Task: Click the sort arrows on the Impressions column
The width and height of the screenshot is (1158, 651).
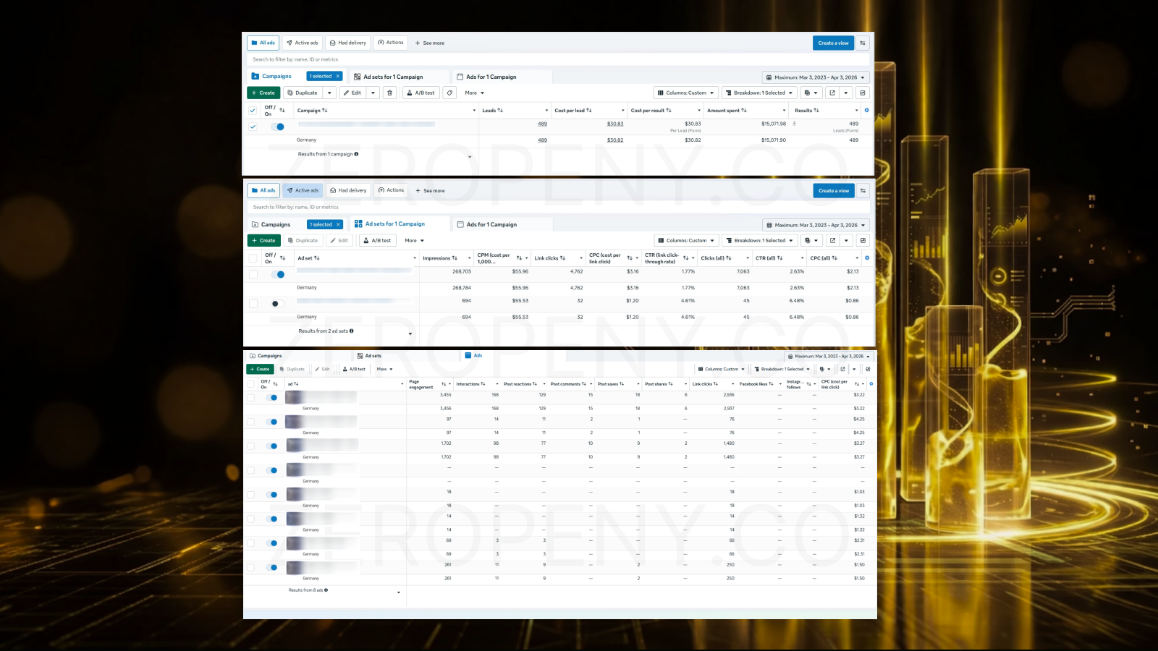Action: (455, 258)
